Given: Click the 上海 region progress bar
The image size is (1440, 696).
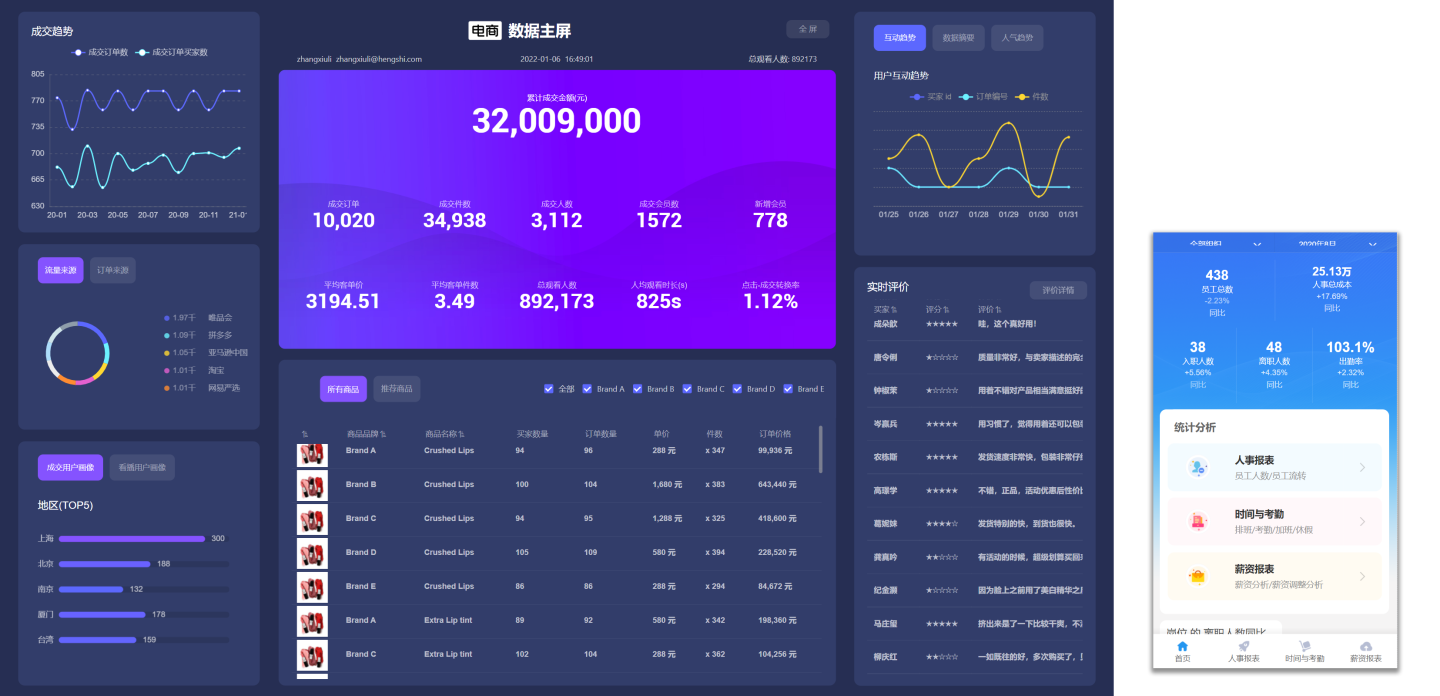Looking at the screenshot, I should (x=131, y=538).
